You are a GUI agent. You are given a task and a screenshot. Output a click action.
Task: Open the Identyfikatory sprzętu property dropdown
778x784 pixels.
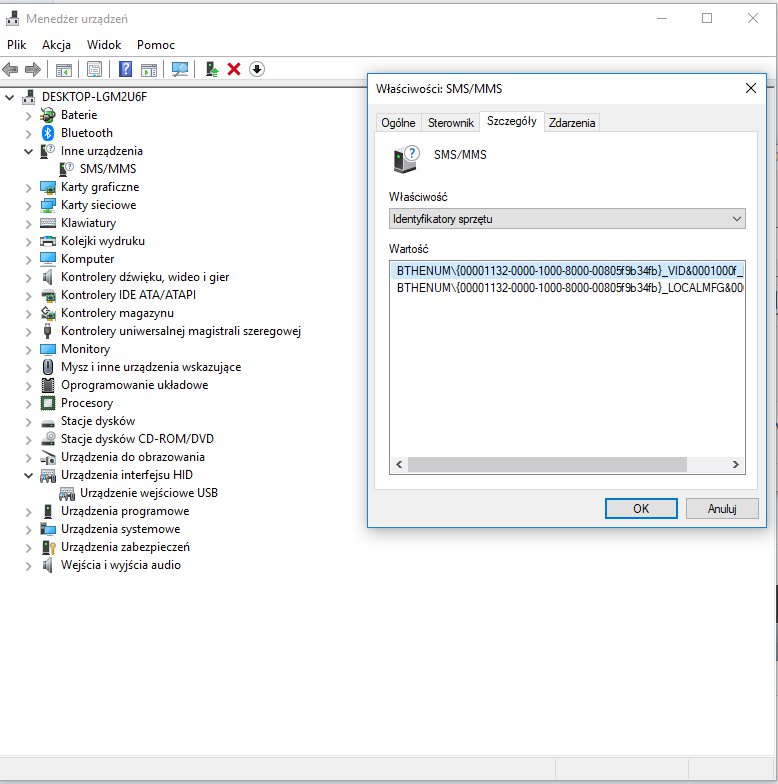(567, 219)
